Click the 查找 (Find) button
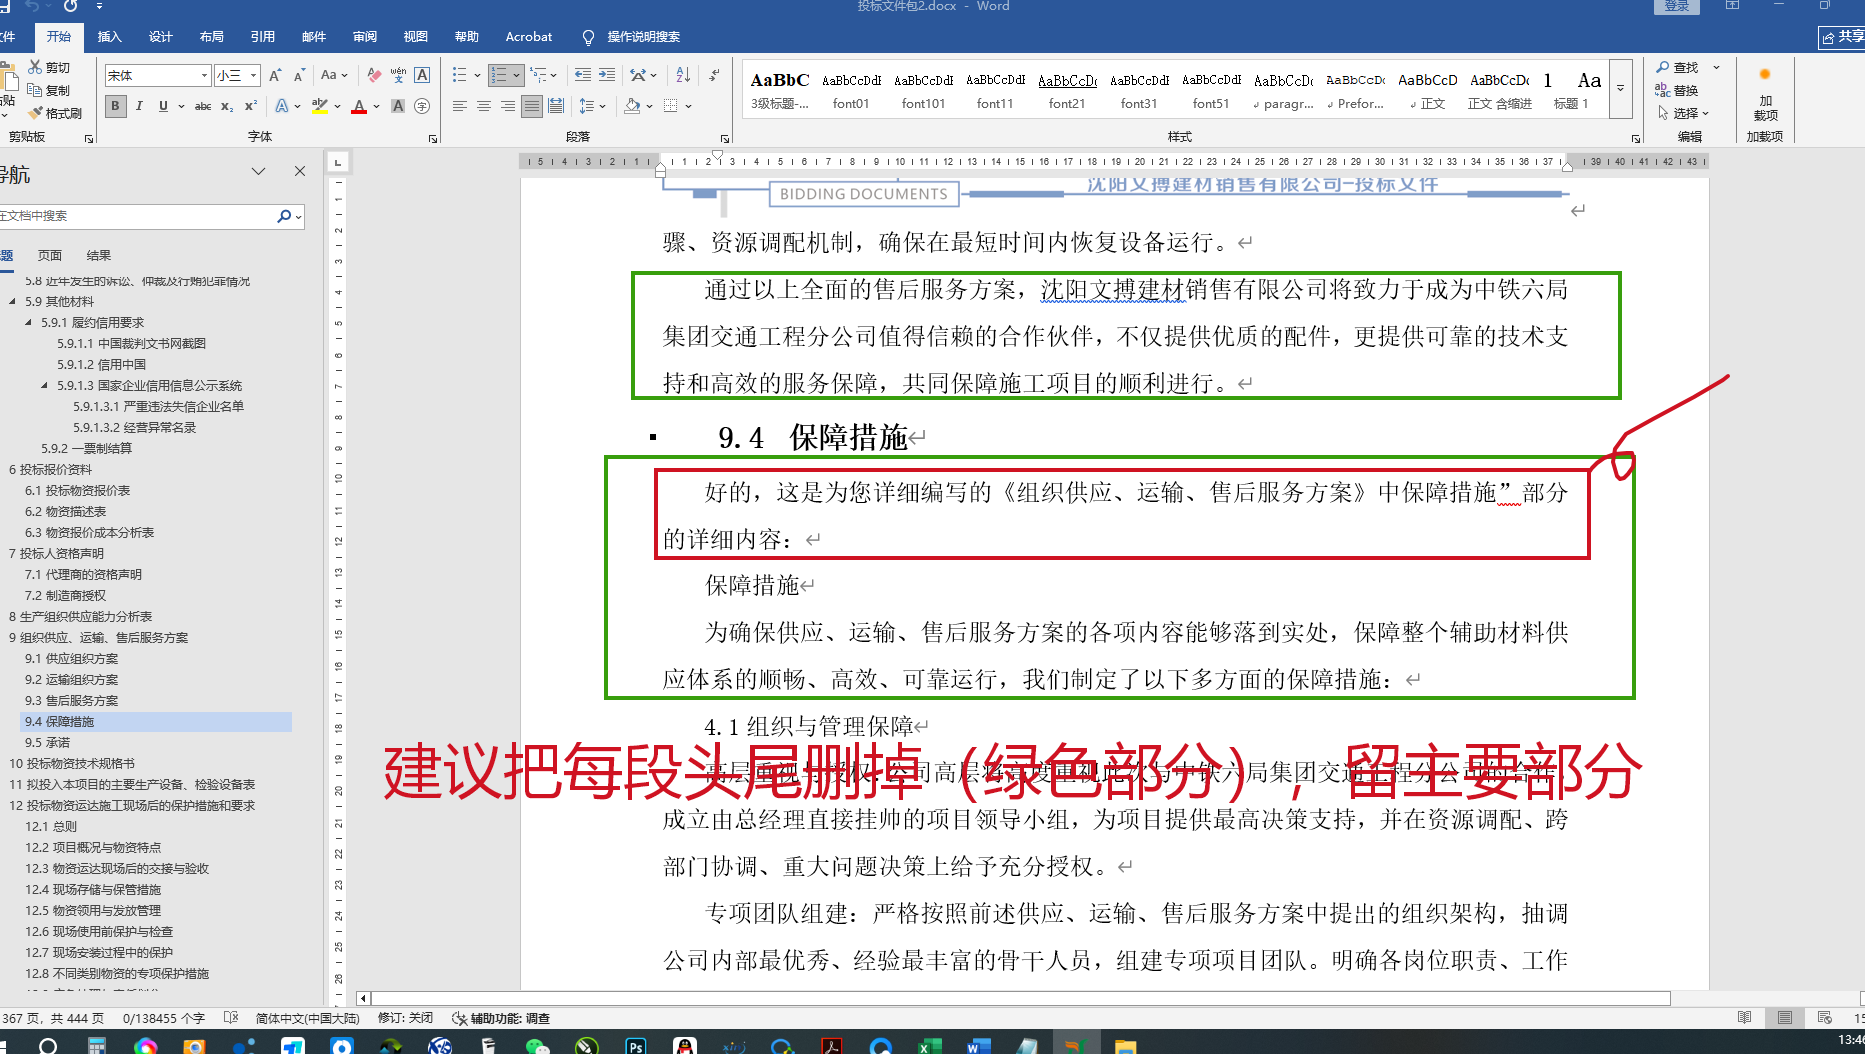 [1677, 67]
